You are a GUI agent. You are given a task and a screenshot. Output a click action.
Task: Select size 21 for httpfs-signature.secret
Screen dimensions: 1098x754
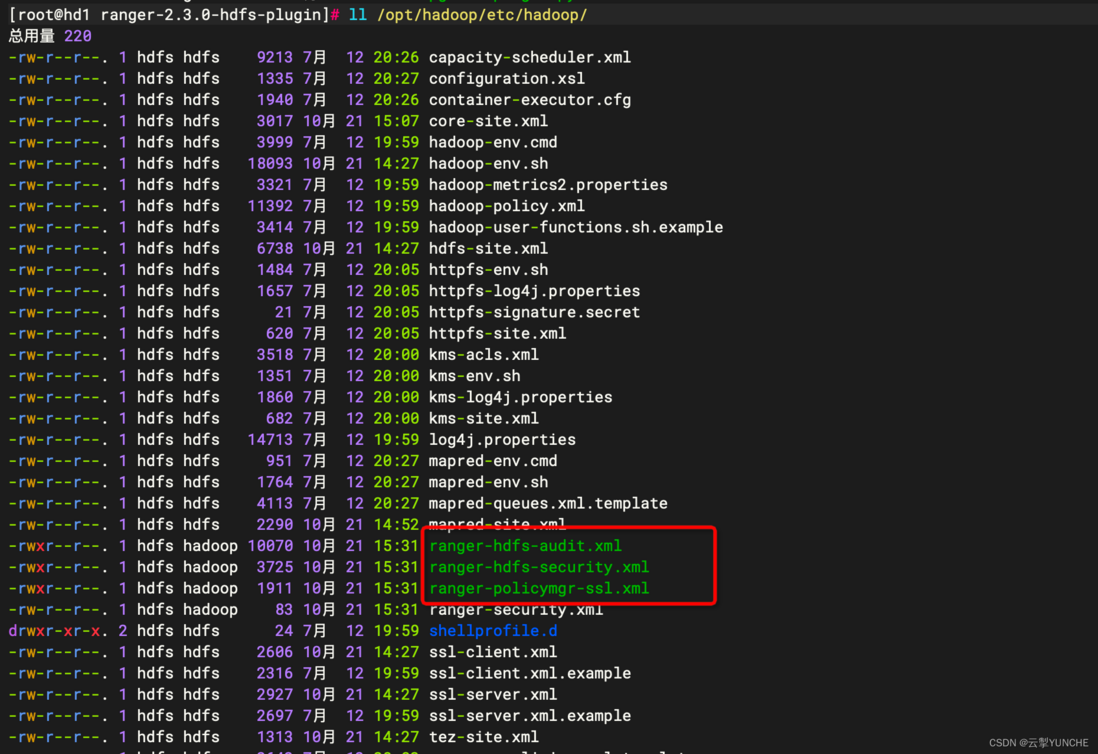coord(284,312)
